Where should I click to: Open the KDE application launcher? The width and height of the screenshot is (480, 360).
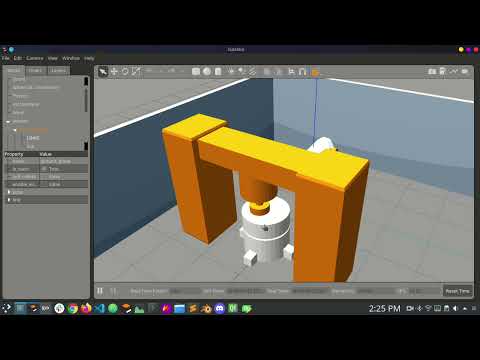(x=6, y=308)
